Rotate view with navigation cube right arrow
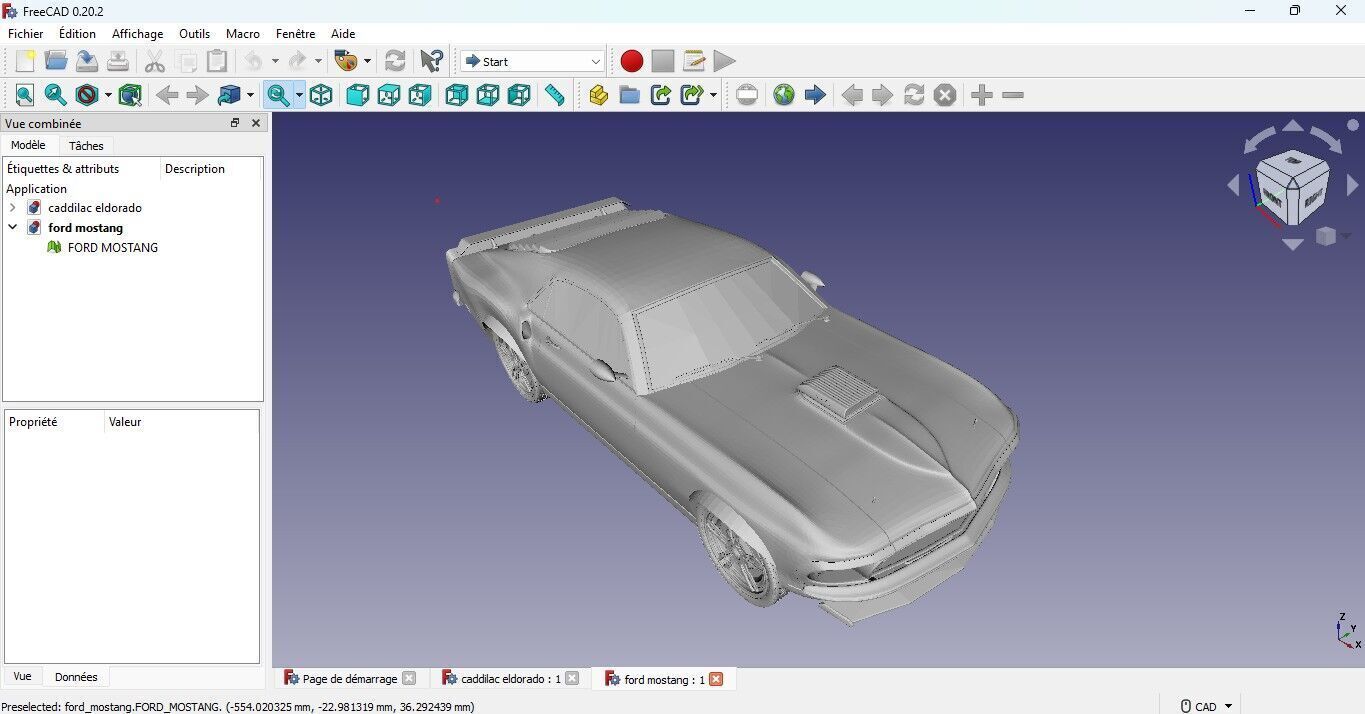 [x=1353, y=185]
